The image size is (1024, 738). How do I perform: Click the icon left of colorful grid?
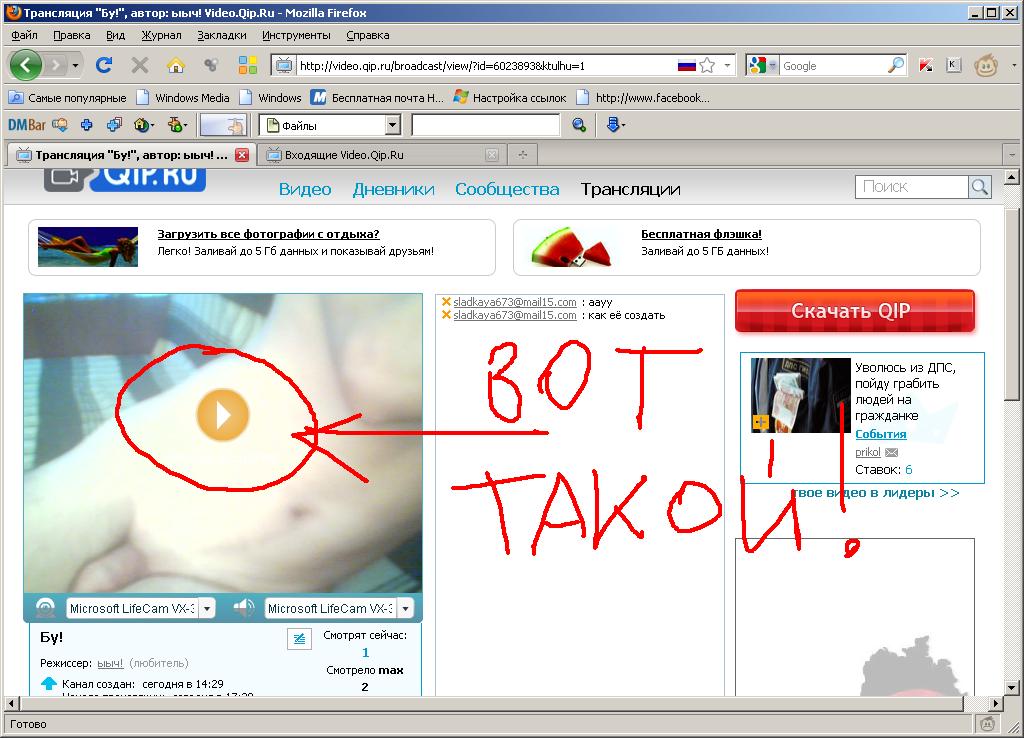[x=211, y=65]
